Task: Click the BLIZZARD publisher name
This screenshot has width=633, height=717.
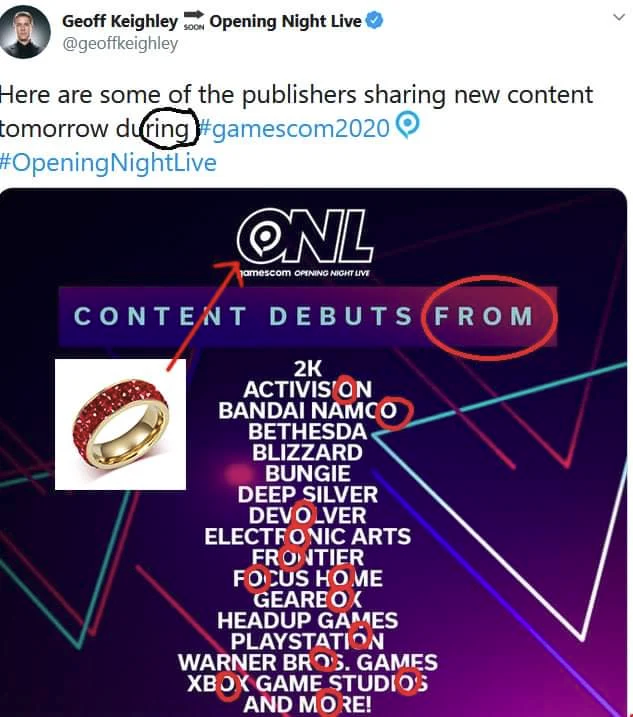Action: pyautogui.click(x=308, y=452)
